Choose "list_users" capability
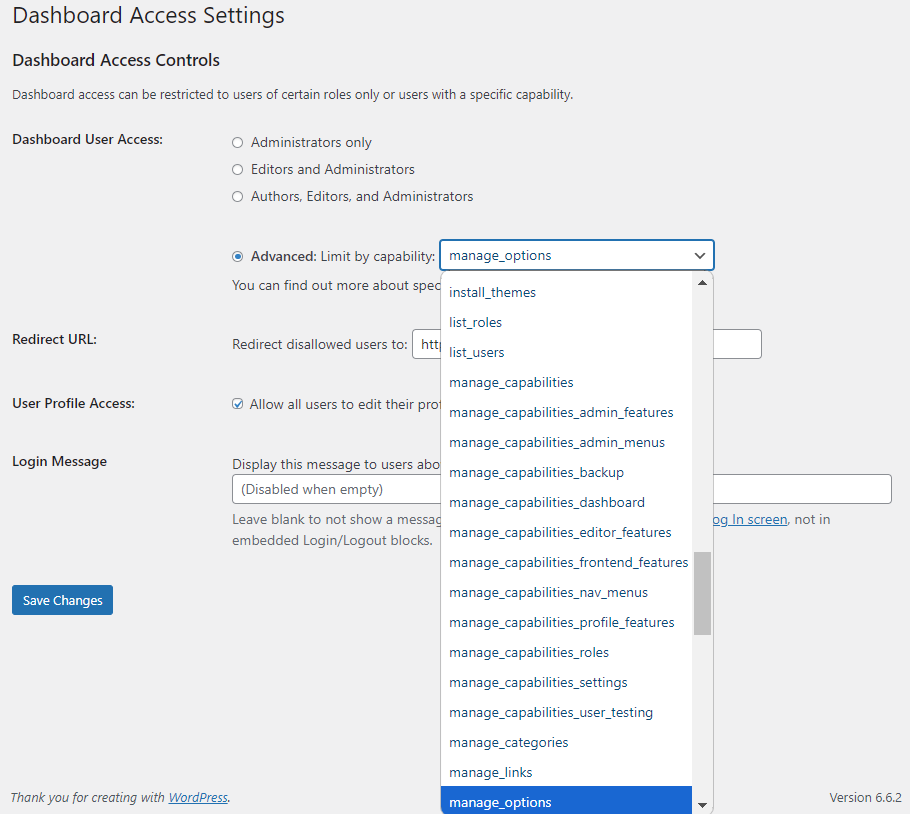Image resolution: width=910 pixels, height=814 pixels. (476, 352)
